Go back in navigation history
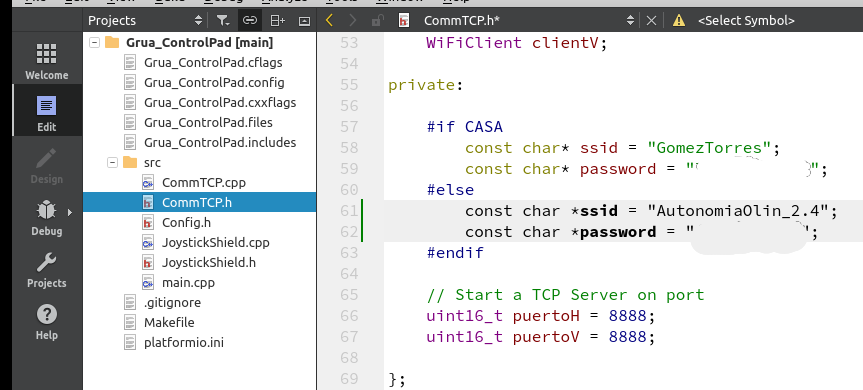Image resolution: width=863 pixels, height=390 pixels. pyautogui.click(x=330, y=21)
